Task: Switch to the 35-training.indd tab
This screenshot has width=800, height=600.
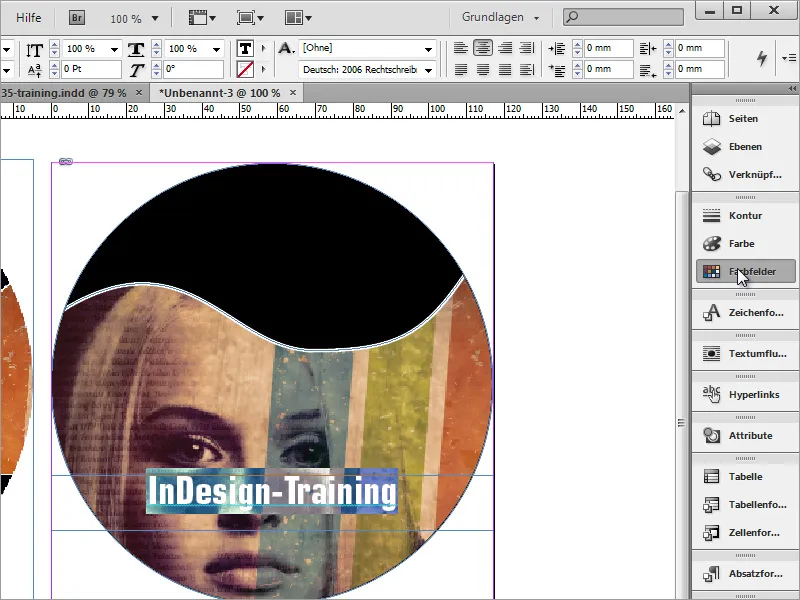Action: click(x=64, y=93)
